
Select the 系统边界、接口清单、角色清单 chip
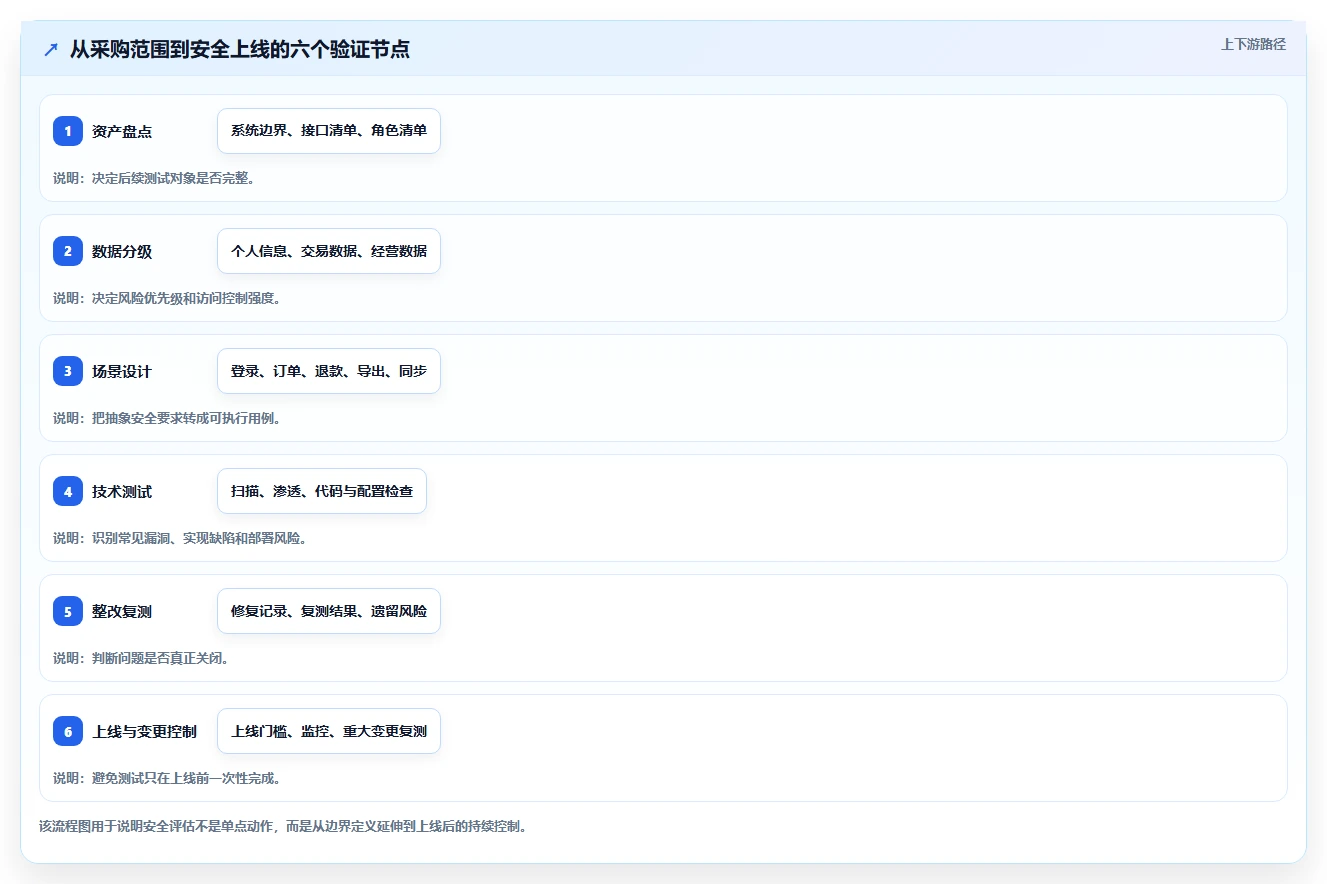pyautogui.click(x=329, y=131)
